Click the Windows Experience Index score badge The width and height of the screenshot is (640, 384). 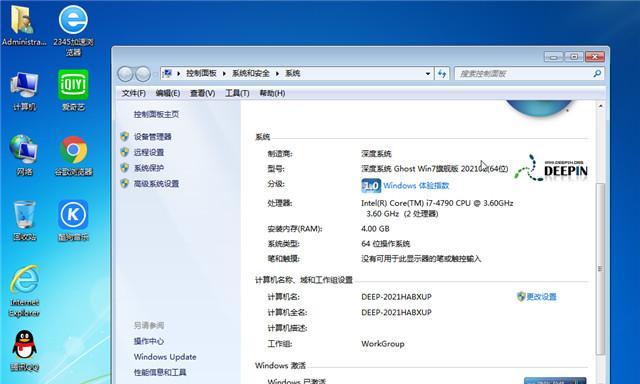371,186
